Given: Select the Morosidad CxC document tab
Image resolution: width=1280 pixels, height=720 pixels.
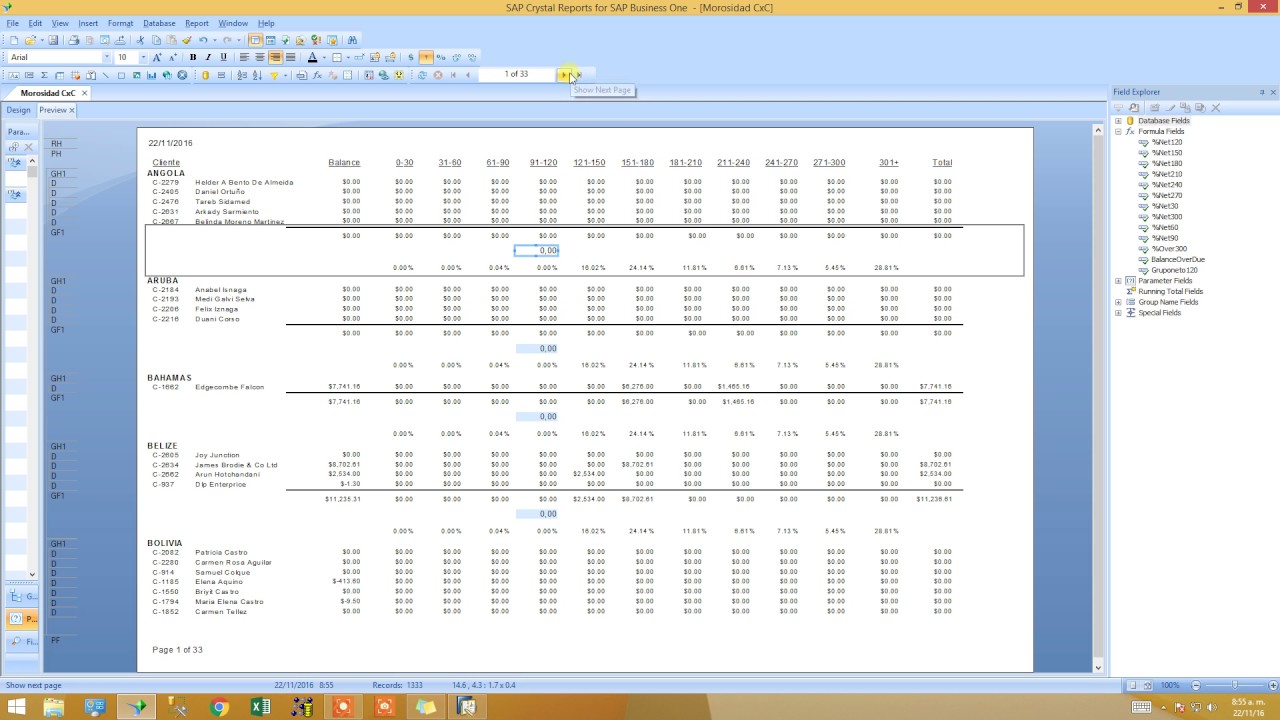Looking at the screenshot, I should pos(48,93).
